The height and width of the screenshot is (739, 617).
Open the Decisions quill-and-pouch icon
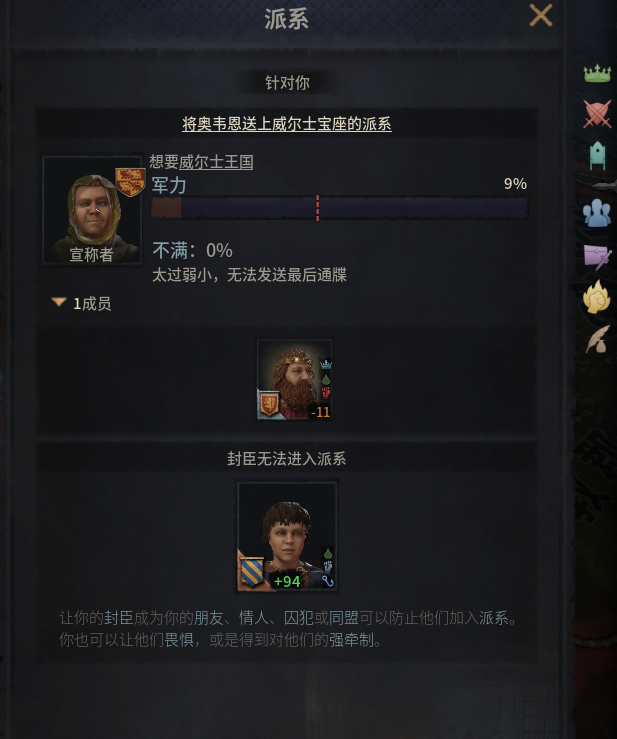[x=597, y=339]
